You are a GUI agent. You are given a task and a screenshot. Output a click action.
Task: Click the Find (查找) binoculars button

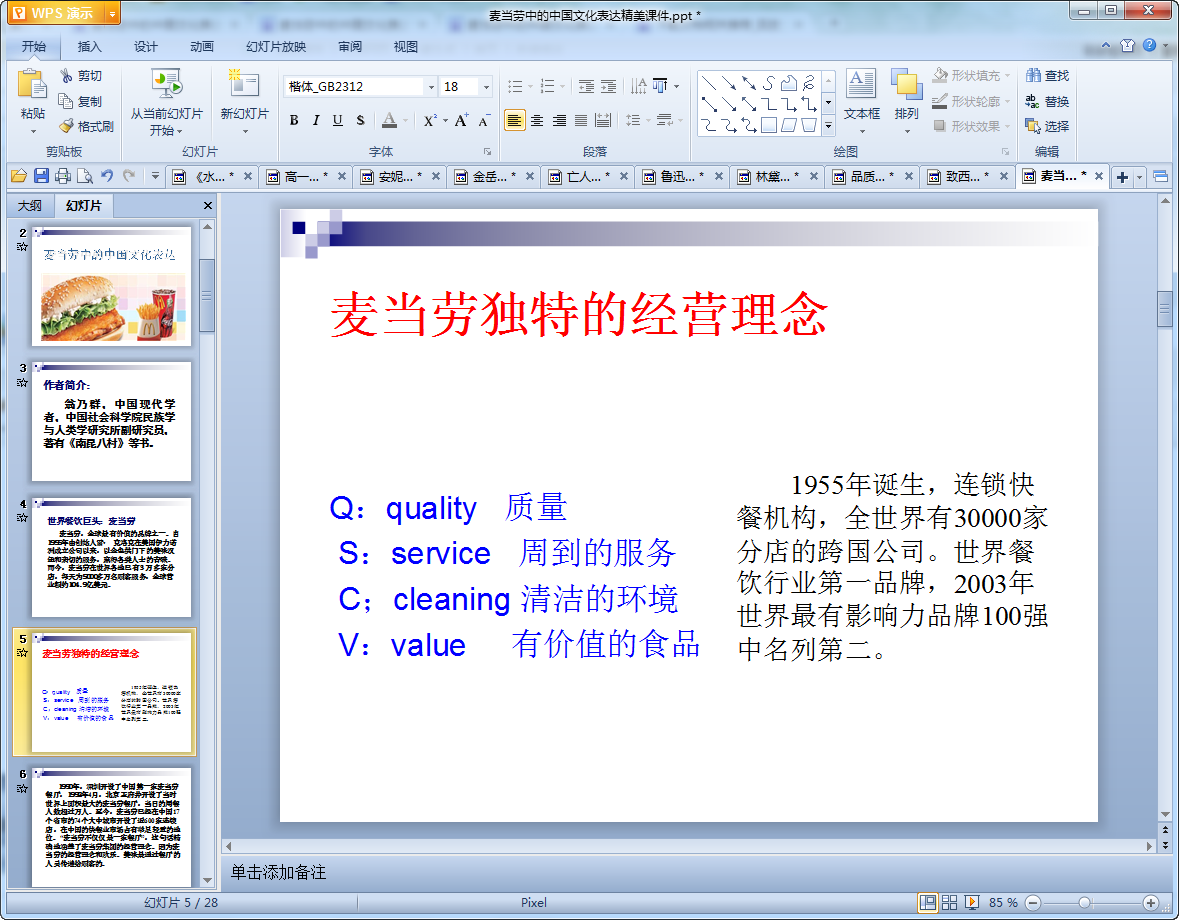[x=1047, y=75]
